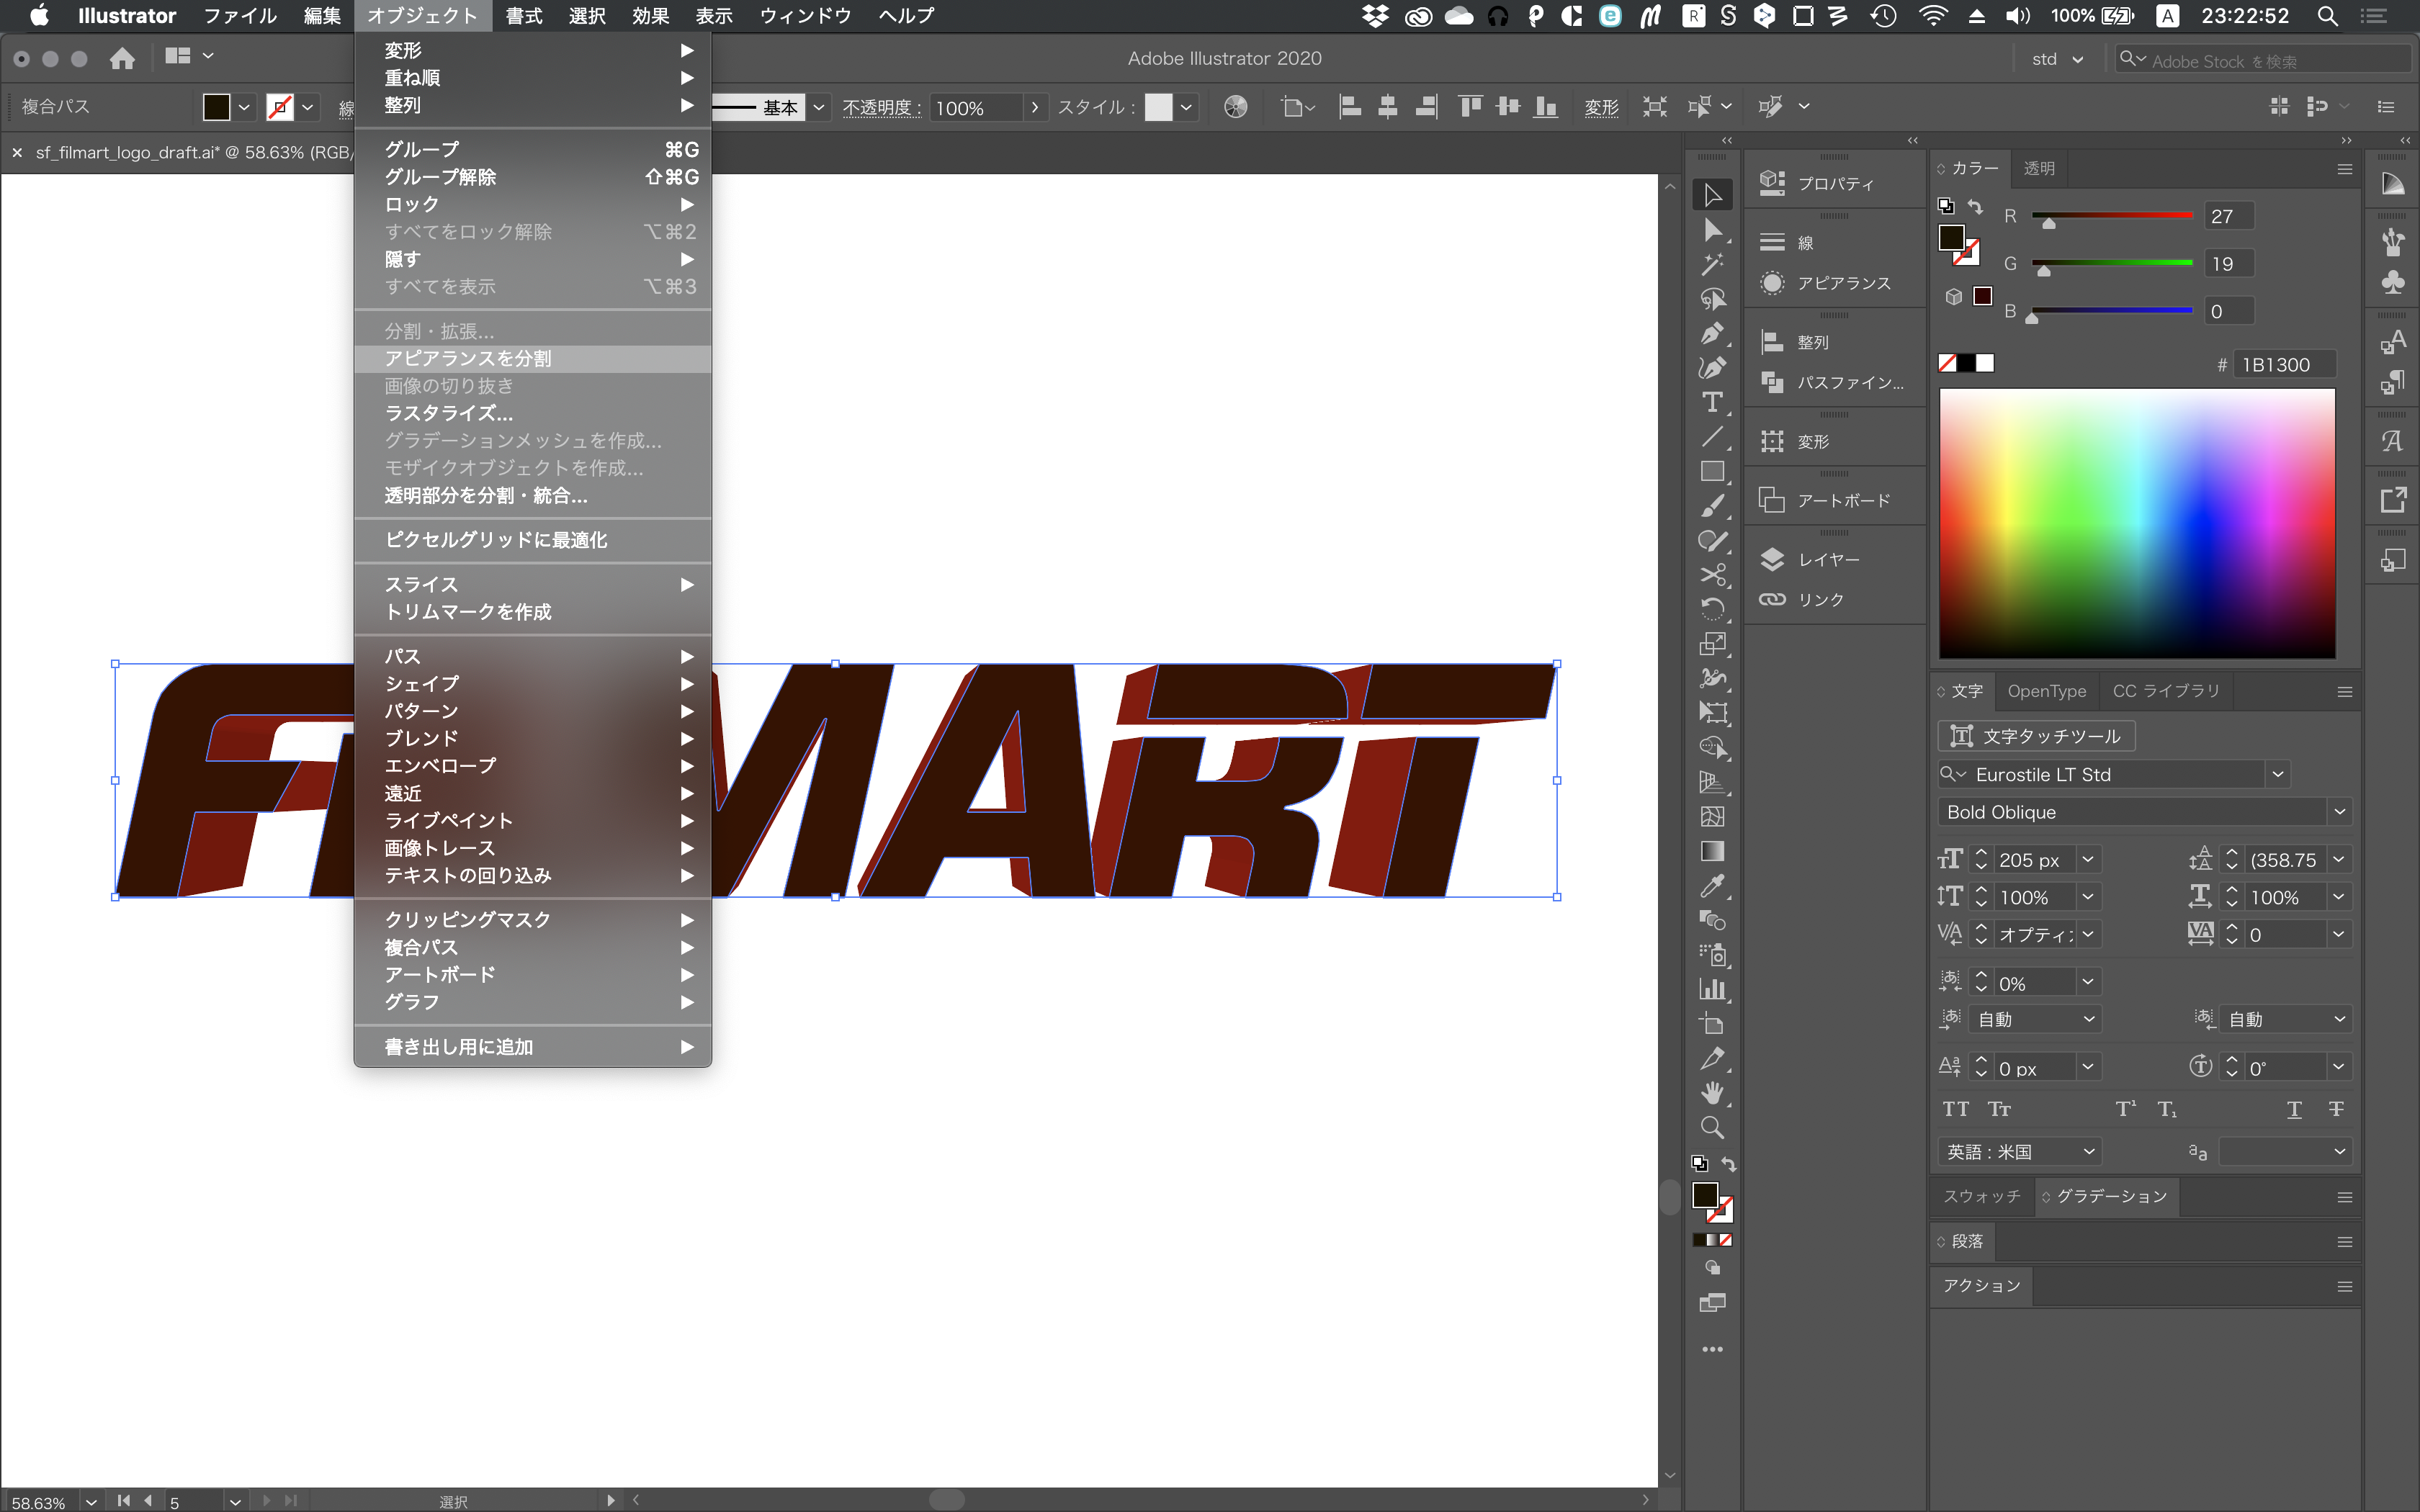The width and height of the screenshot is (2420, 1512).
Task: Click the 文字タッチツール button
Action: [x=2036, y=736]
